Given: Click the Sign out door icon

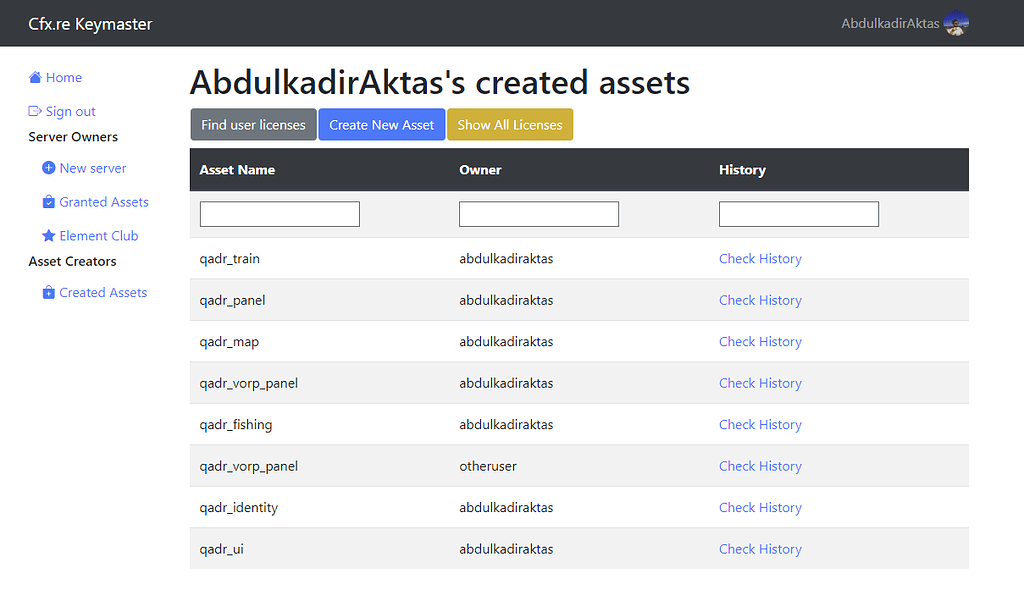Looking at the screenshot, I should click(36, 111).
